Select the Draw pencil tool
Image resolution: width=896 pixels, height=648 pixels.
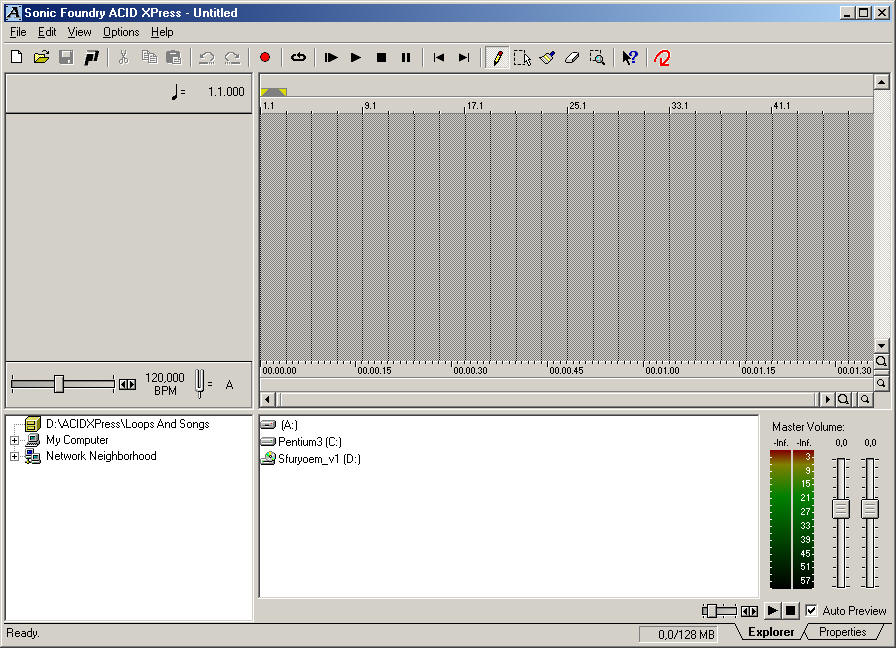click(498, 57)
